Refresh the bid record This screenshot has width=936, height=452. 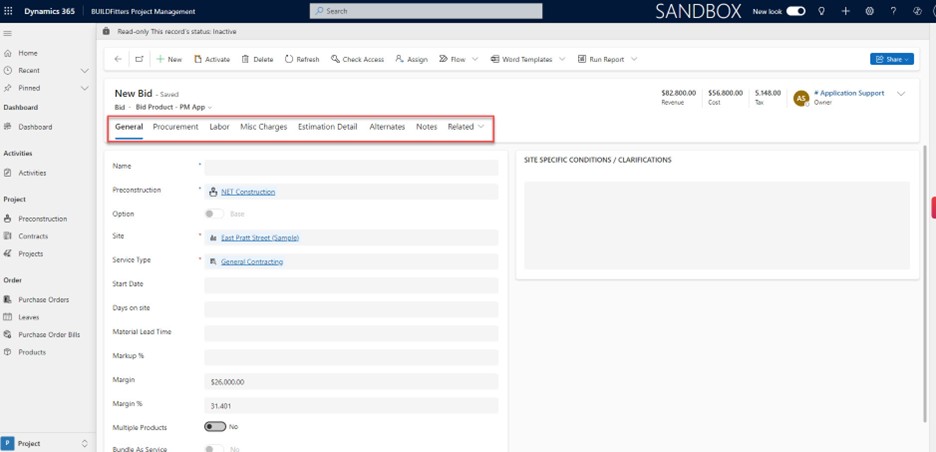[302, 59]
